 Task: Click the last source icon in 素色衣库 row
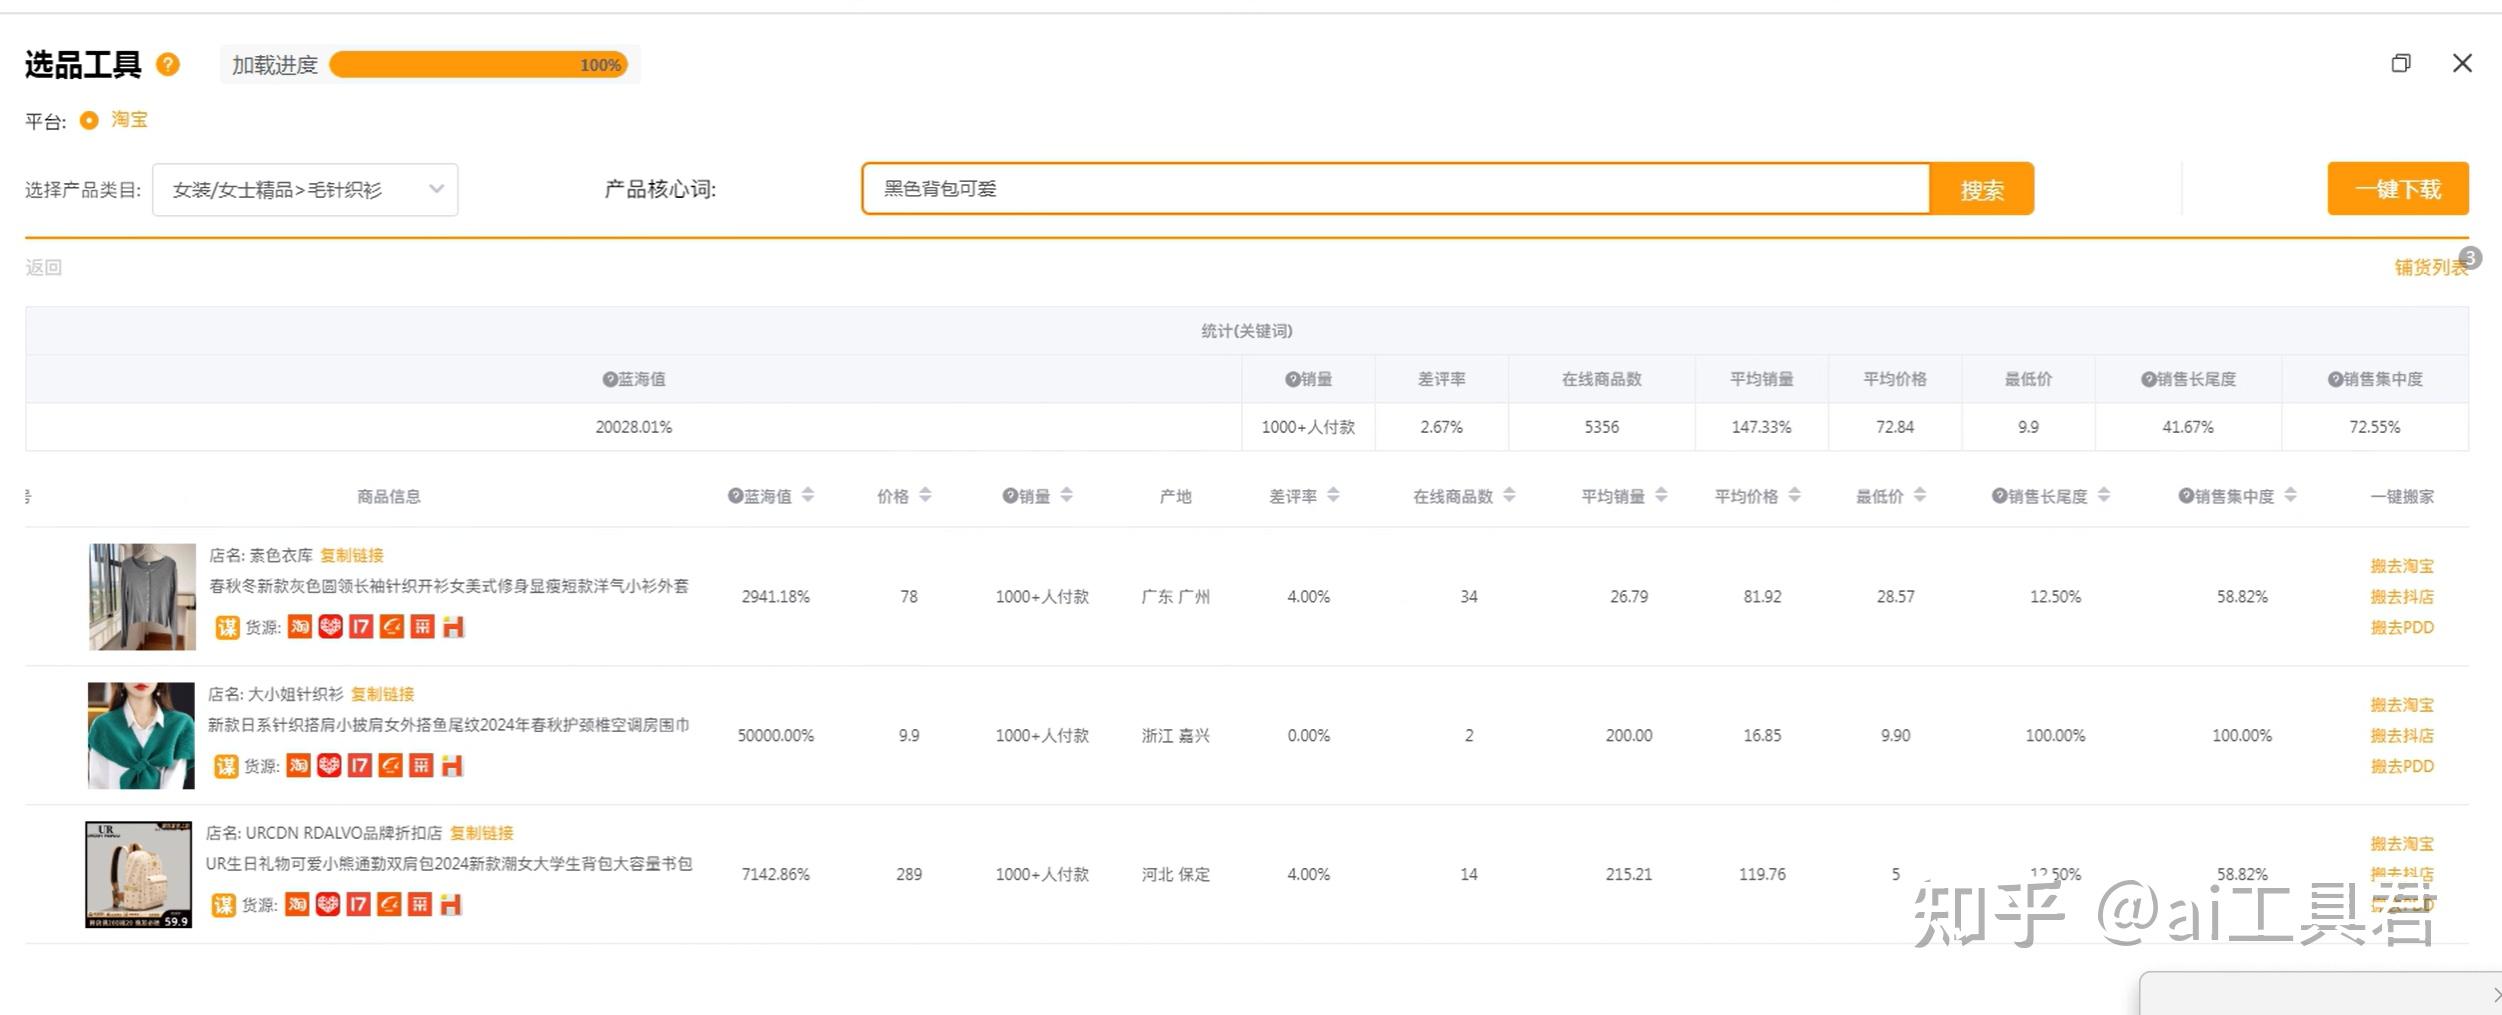454,627
